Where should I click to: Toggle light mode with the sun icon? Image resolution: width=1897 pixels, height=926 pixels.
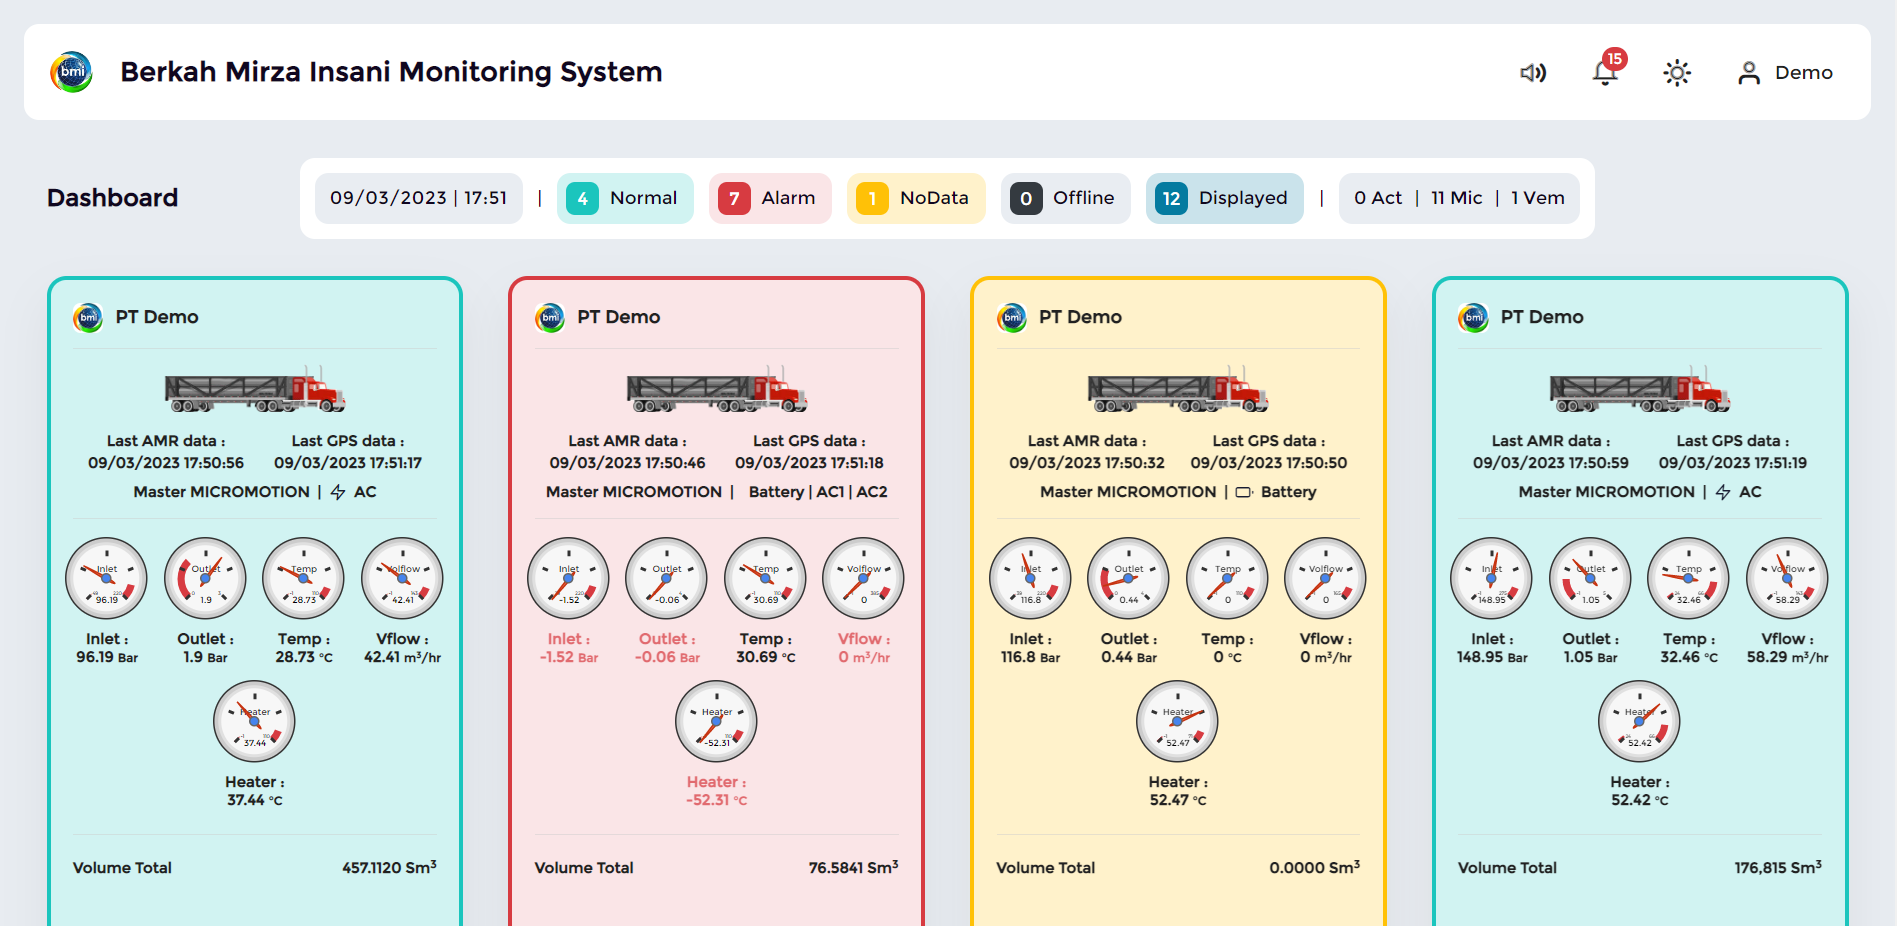(x=1677, y=73)
